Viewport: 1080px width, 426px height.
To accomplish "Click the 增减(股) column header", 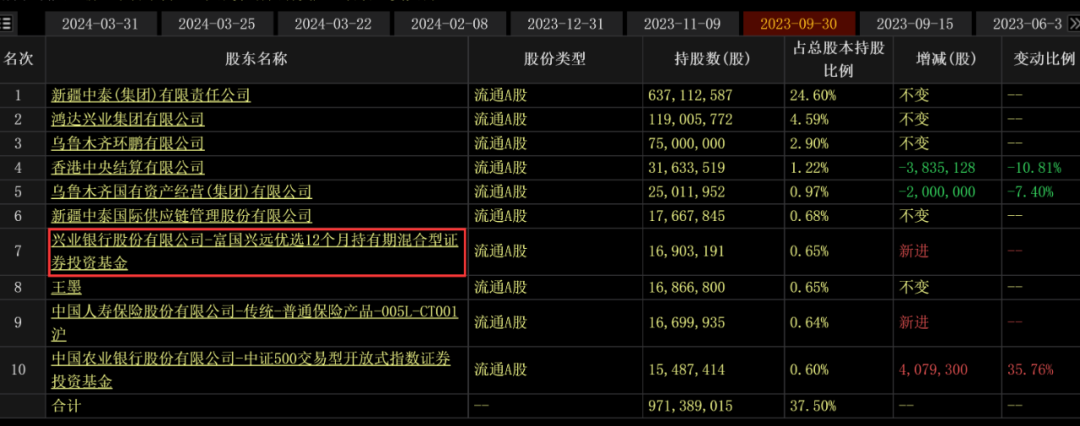I will tap(946, 59).
